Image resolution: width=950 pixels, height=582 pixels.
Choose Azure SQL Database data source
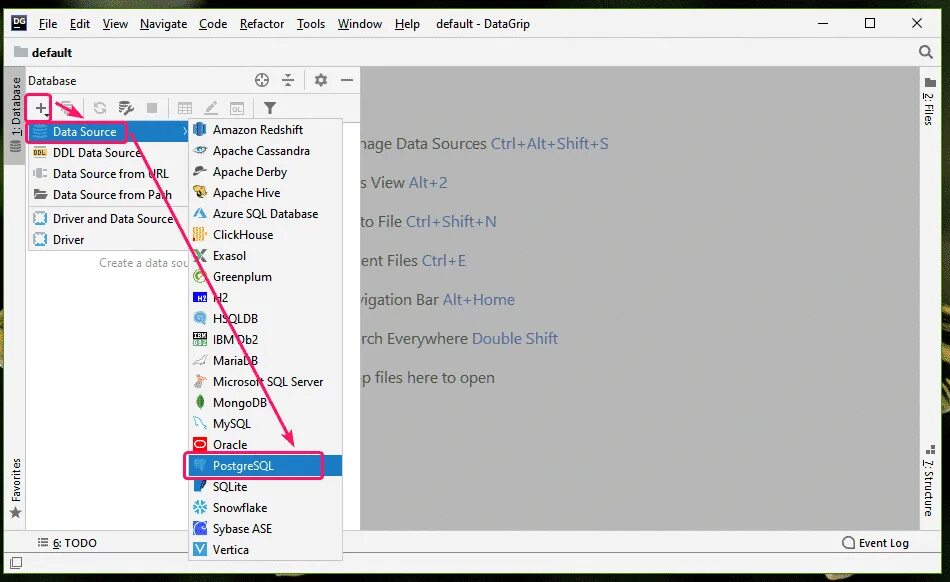point(265,214)
